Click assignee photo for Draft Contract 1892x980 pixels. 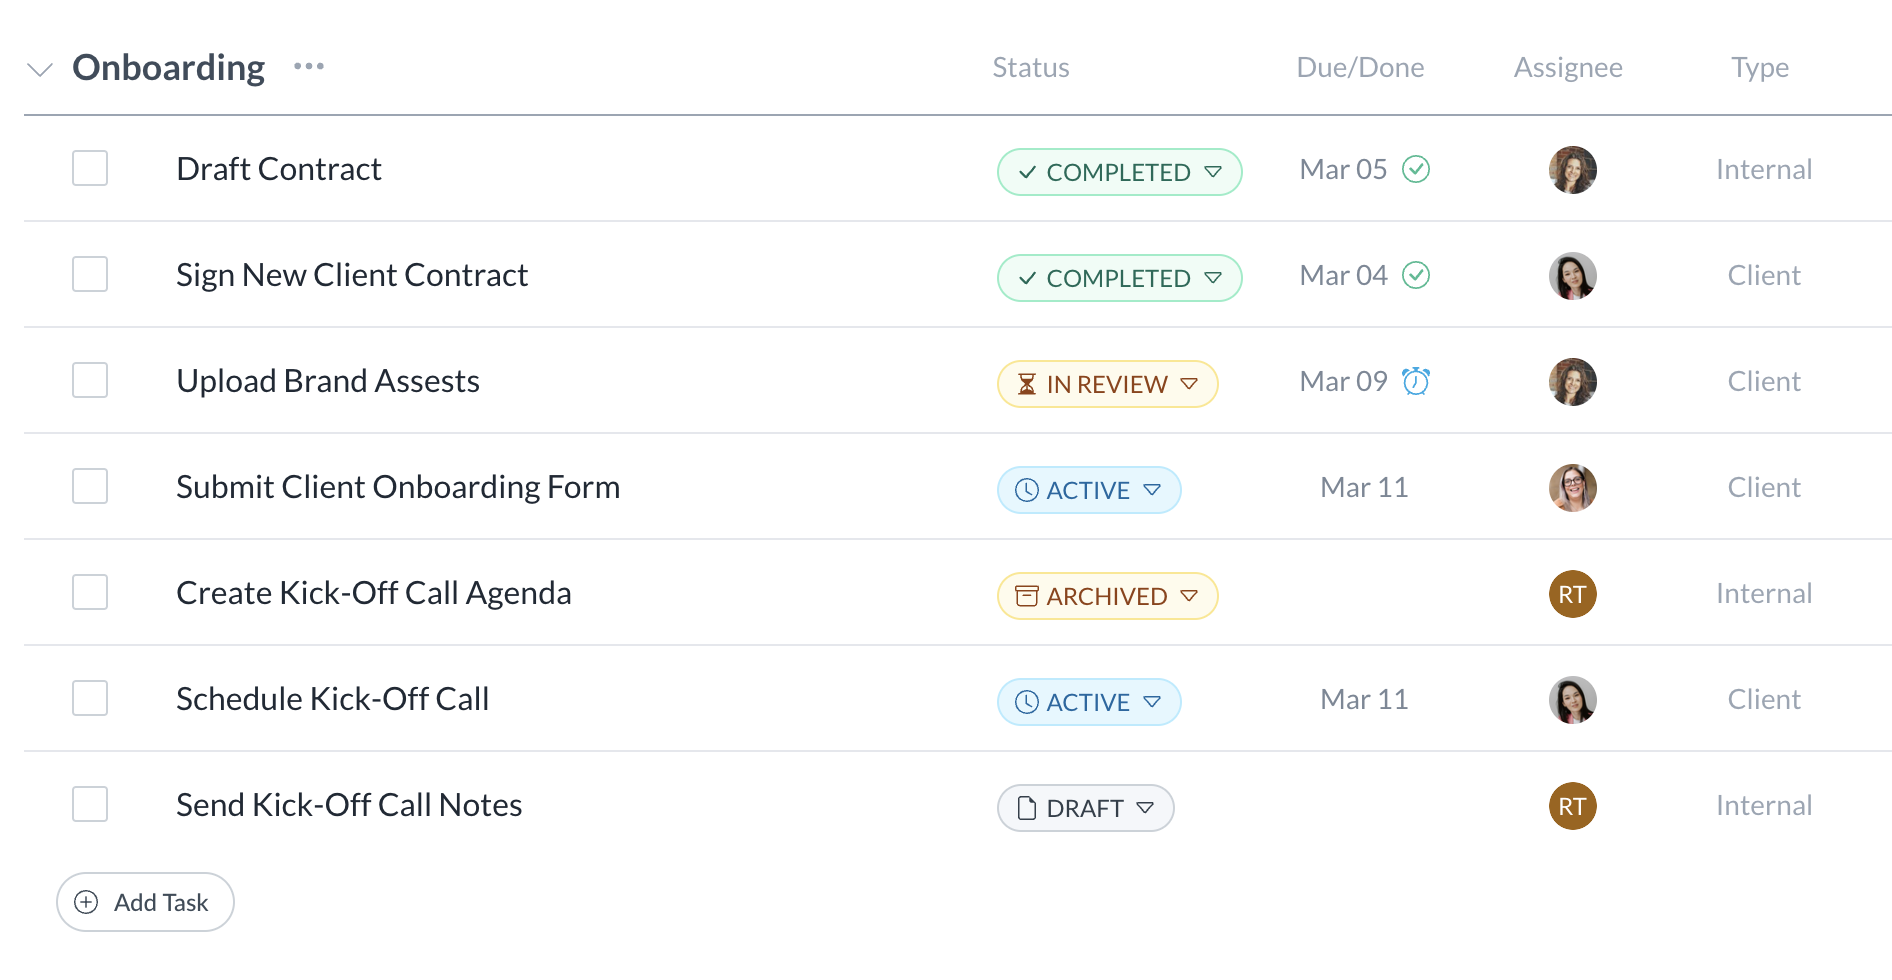coord(1571,170)
